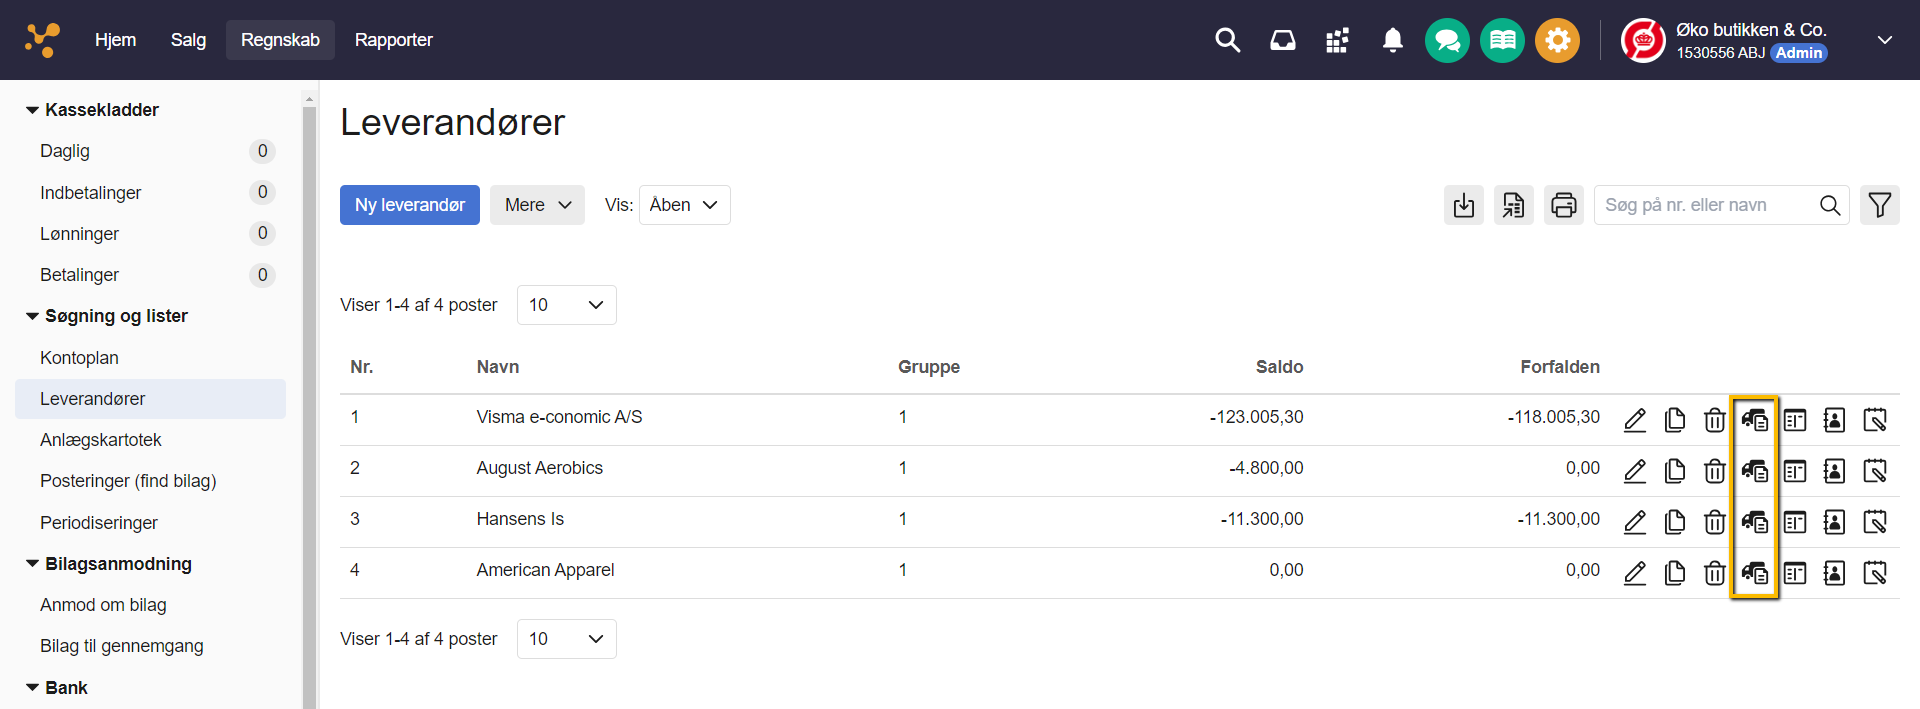Open Kontoplan in the sidebar

79,358
